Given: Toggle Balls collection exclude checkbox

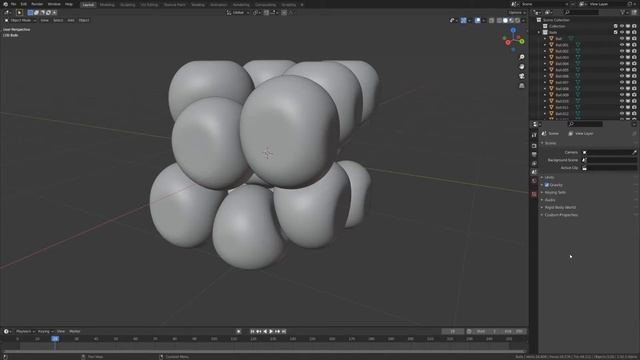Looking at the screenshot, I should [616, 32].
